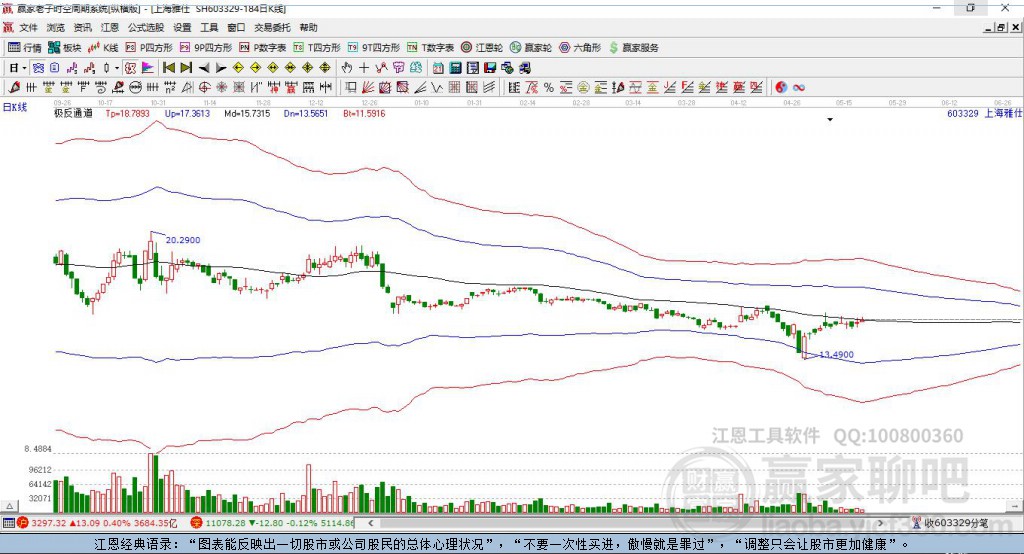
Task: Click the Bt=11.5916 indicator value
Action: click(x=364, y=113)
